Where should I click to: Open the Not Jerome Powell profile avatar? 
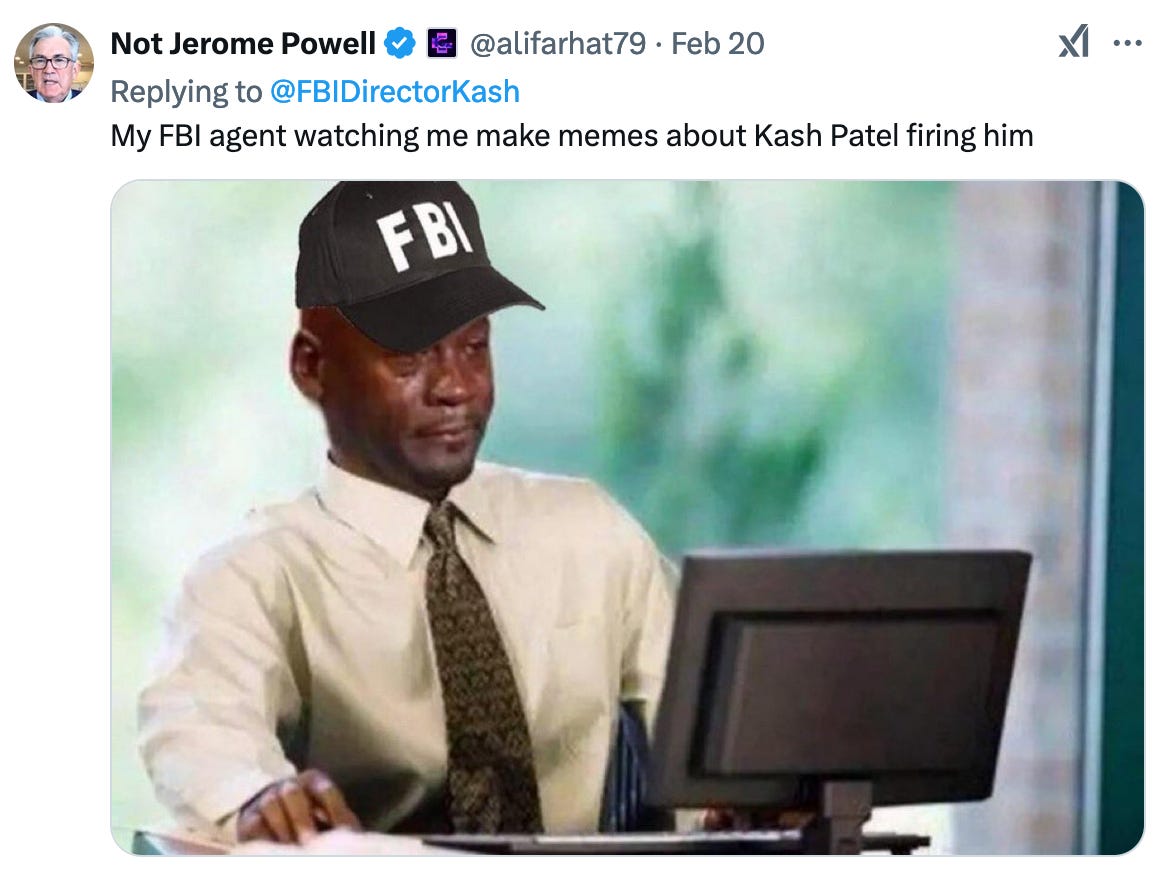53,62
